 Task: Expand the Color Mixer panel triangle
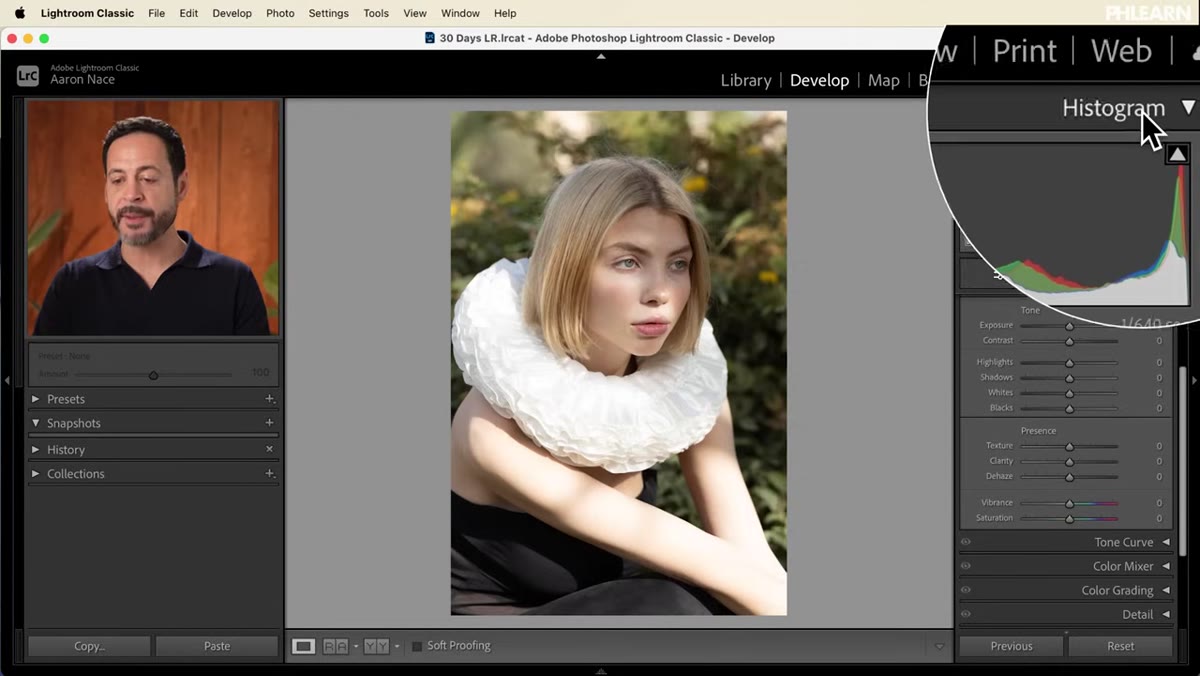click(1166, 566)
